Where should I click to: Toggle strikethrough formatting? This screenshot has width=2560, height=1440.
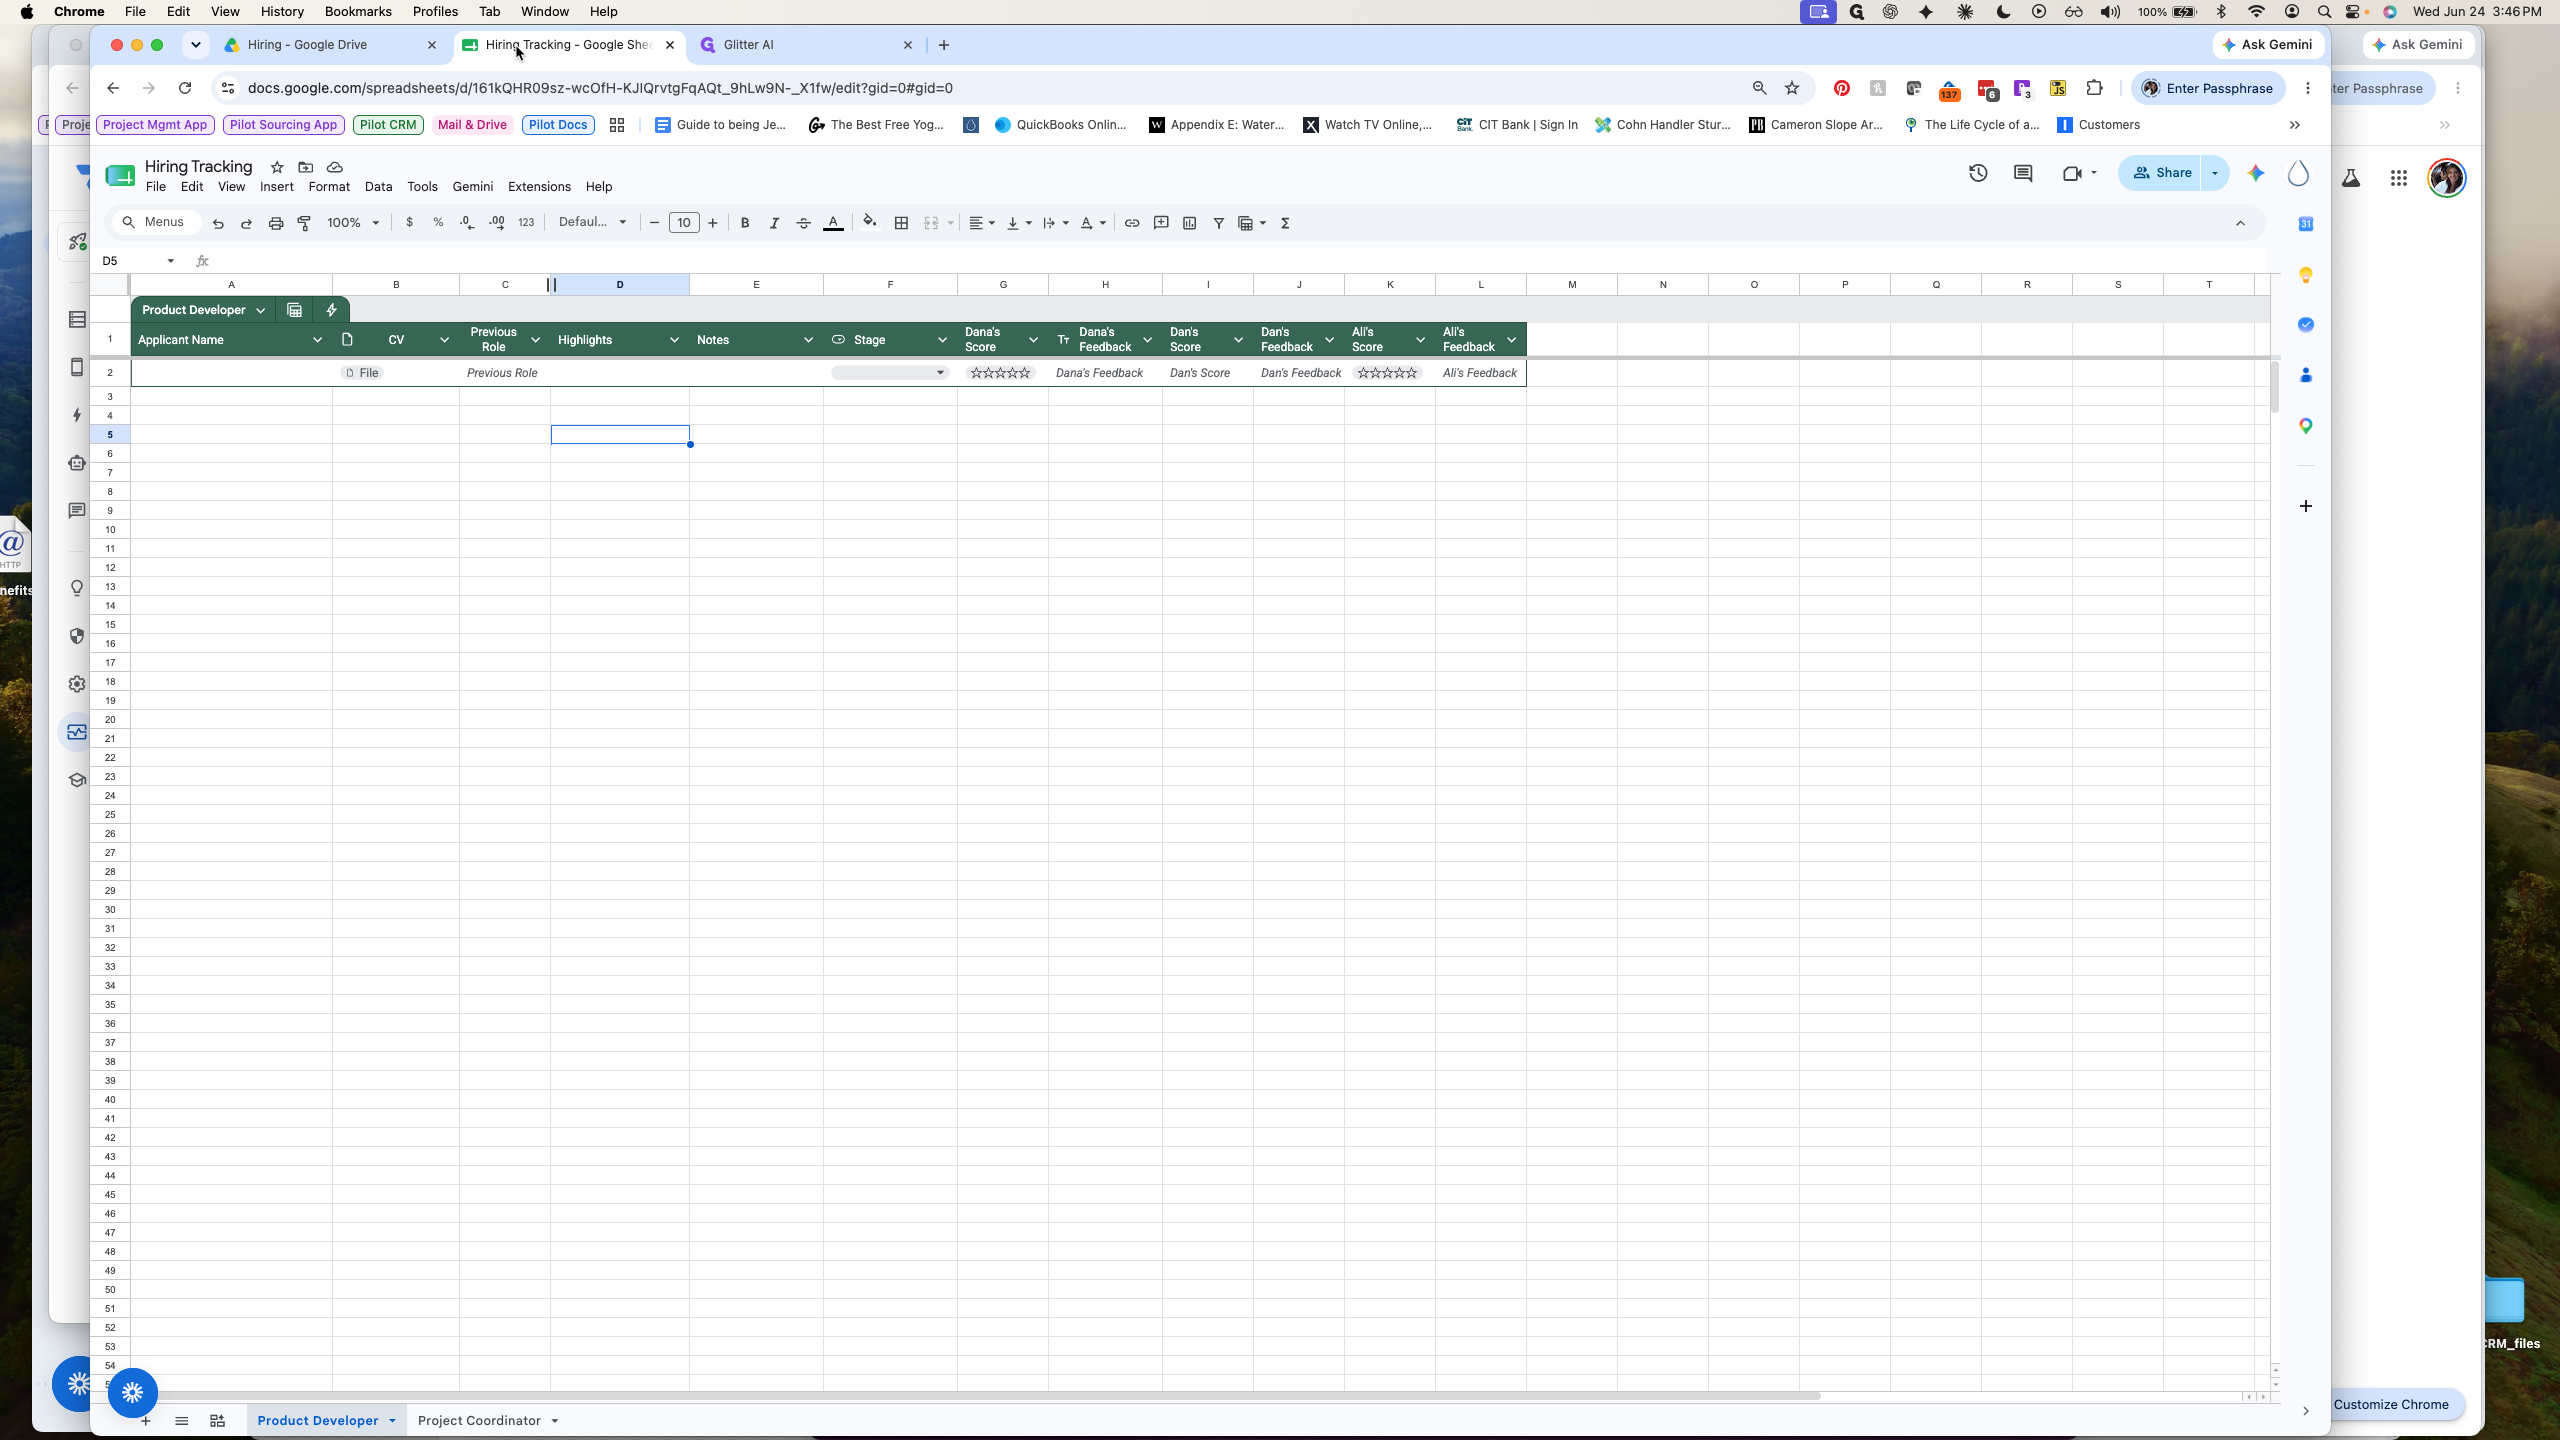point(803,223)
